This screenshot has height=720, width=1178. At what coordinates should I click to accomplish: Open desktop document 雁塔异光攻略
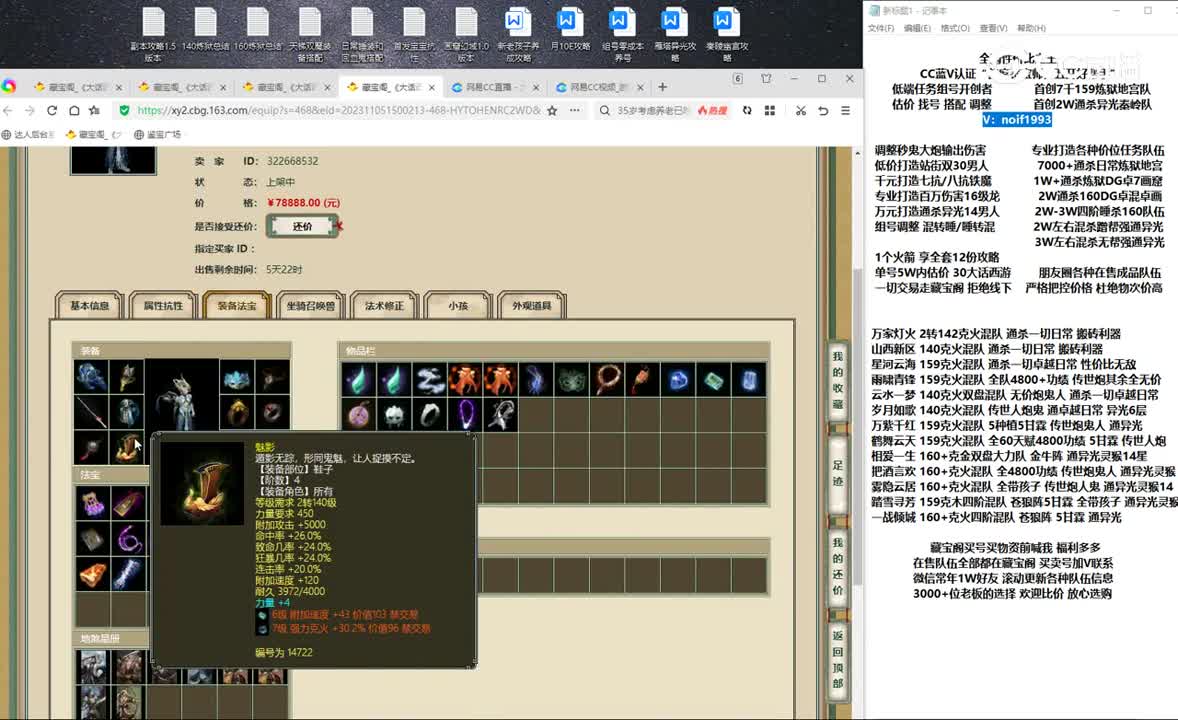[675, 35]
